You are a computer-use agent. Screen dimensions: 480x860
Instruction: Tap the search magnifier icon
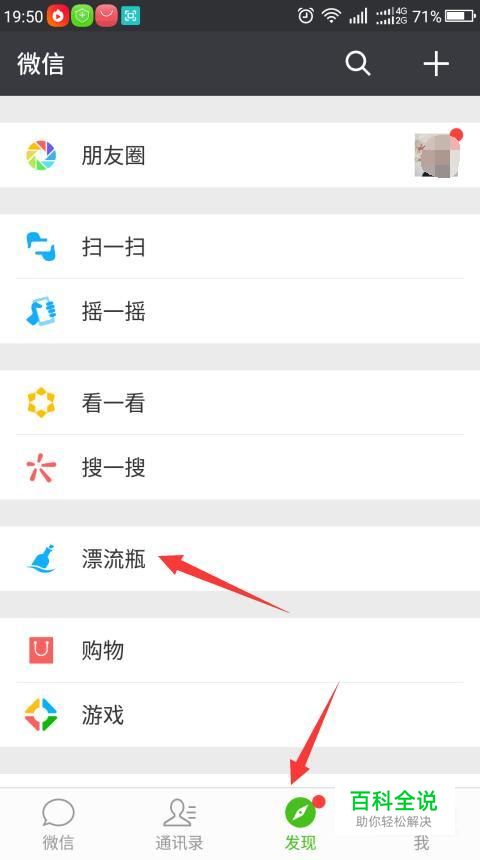[358, 64]
